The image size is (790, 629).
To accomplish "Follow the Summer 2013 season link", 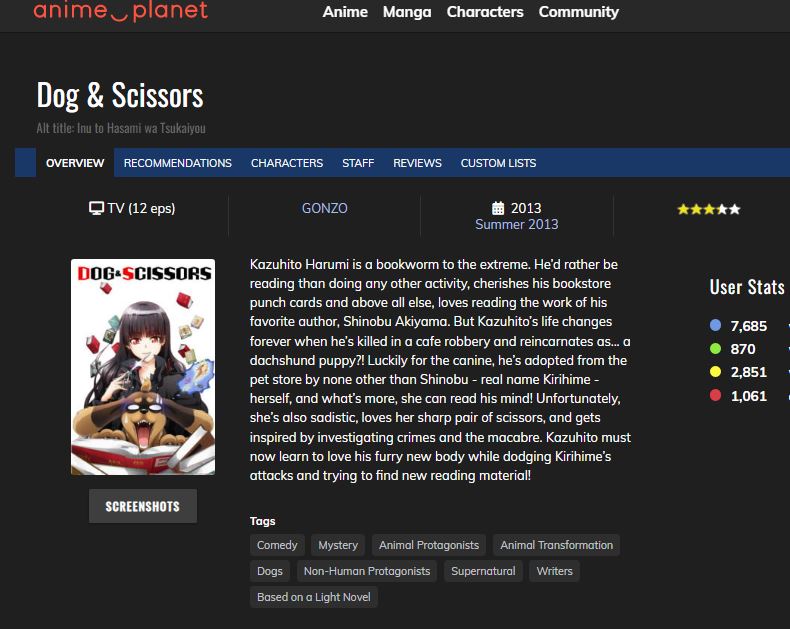I will point(516,224).
